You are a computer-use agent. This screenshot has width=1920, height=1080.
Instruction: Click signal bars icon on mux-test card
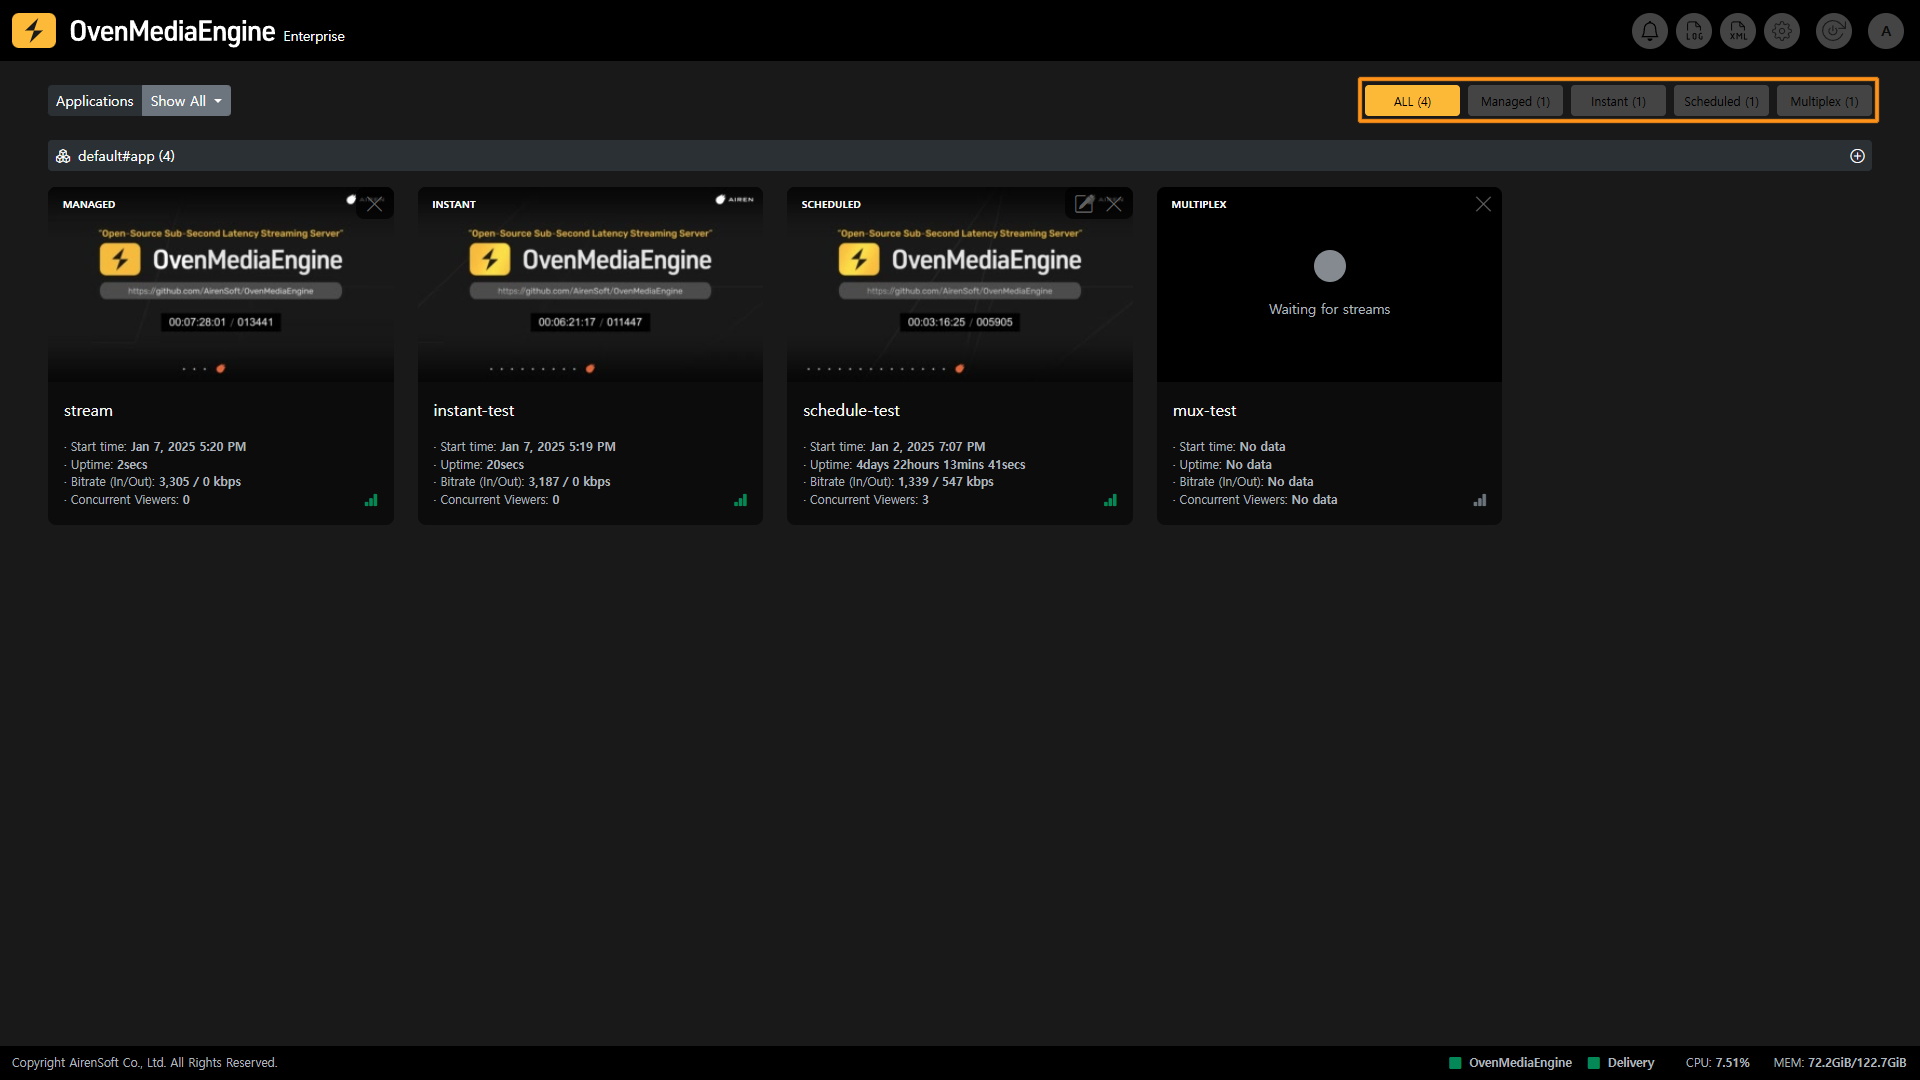[1480, 500]
